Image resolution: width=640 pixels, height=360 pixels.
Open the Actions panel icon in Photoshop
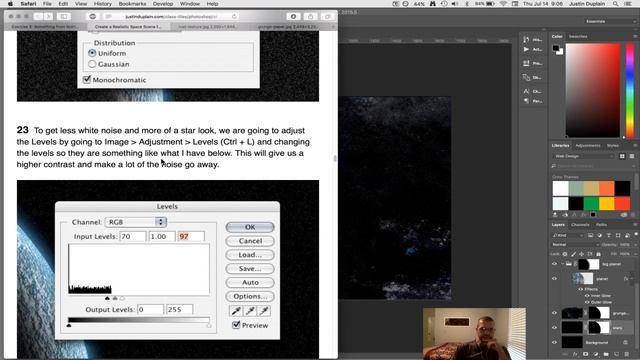526,49
